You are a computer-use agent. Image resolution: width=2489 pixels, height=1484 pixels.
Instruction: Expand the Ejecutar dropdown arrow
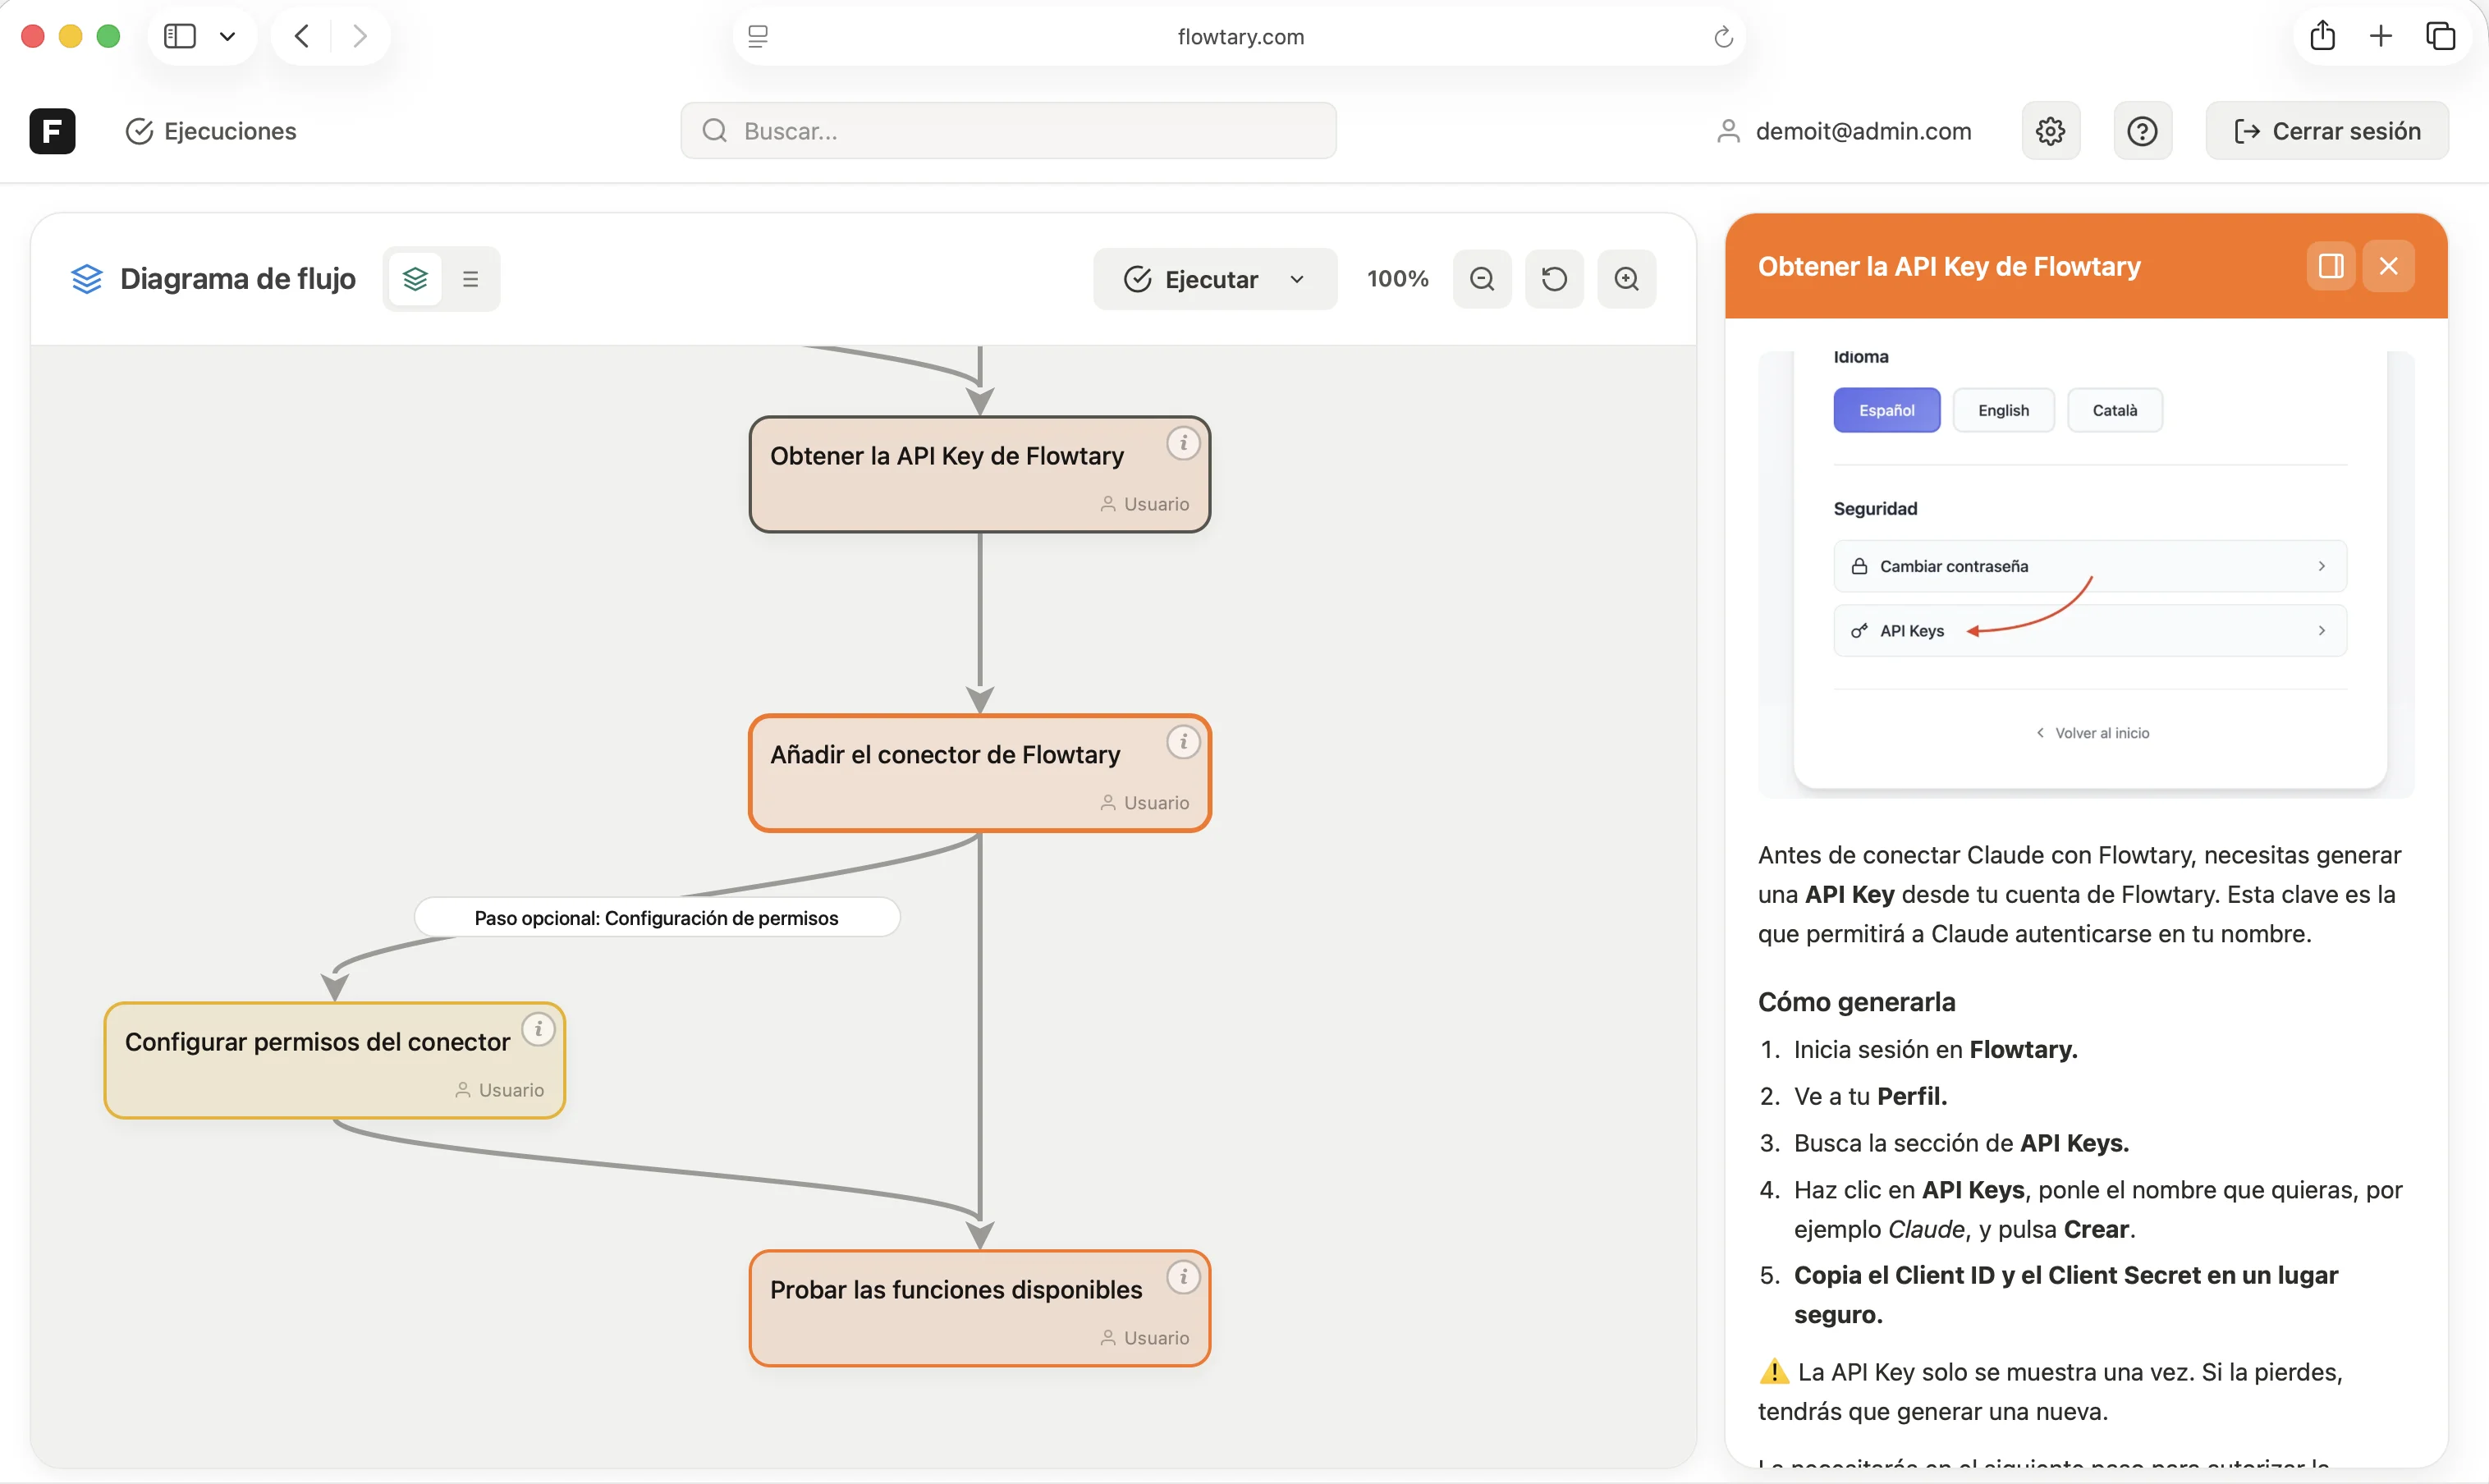(1297, 279)
